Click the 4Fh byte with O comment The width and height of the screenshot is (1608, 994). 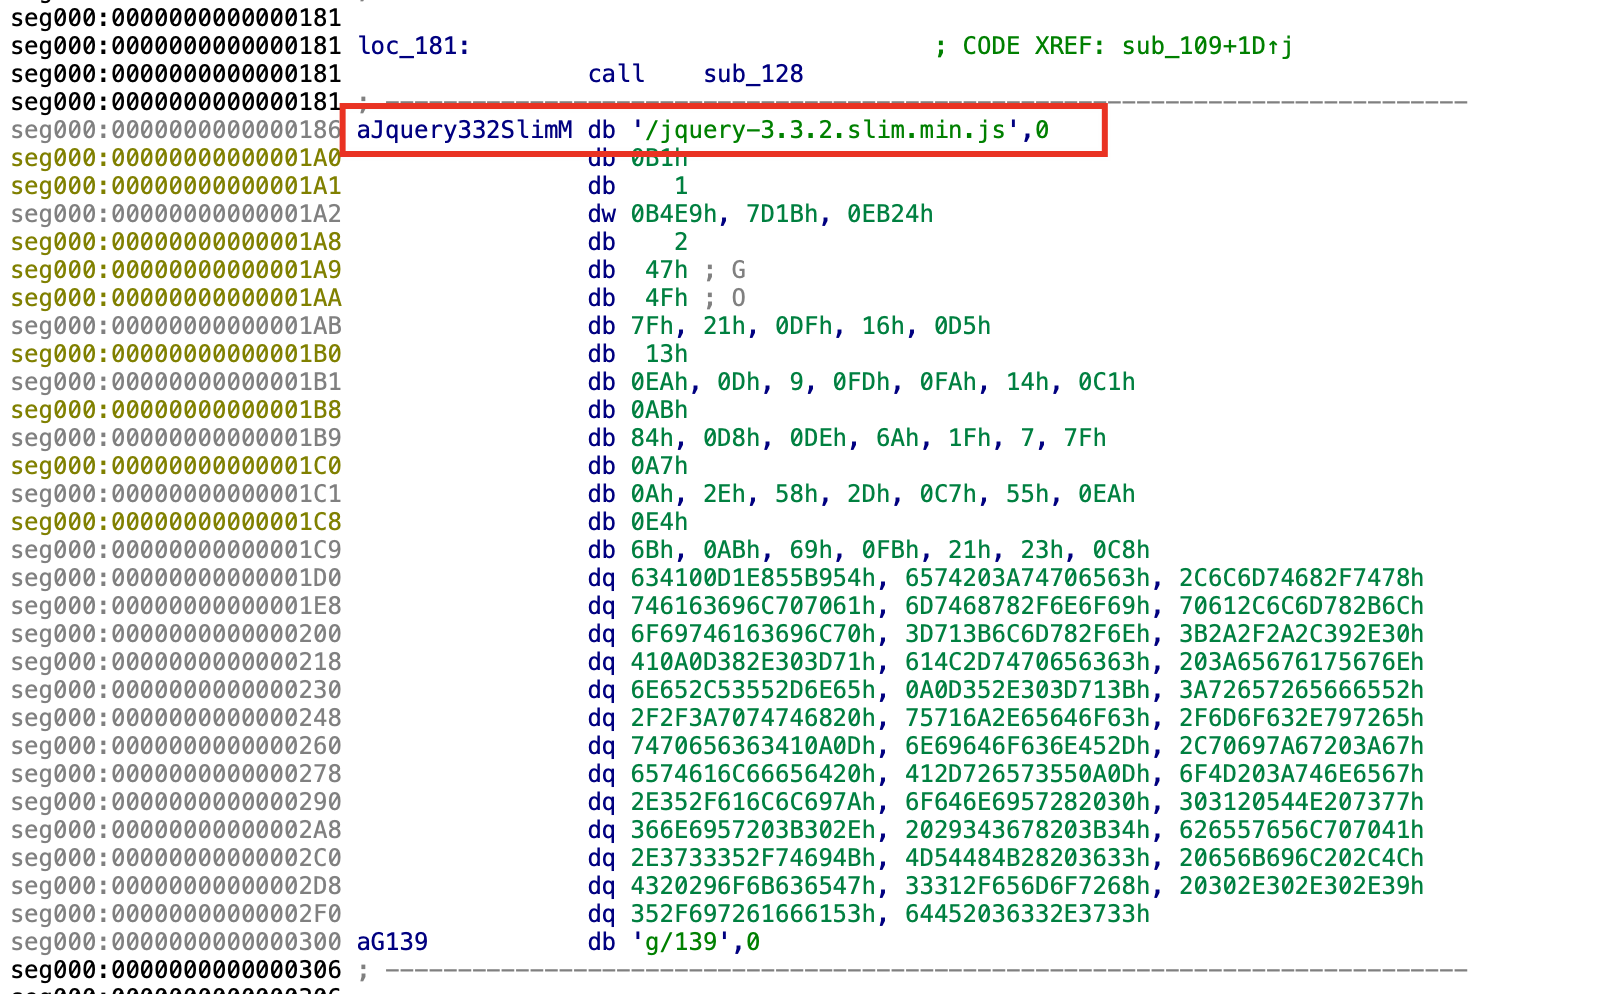click(x=666, y=298)
